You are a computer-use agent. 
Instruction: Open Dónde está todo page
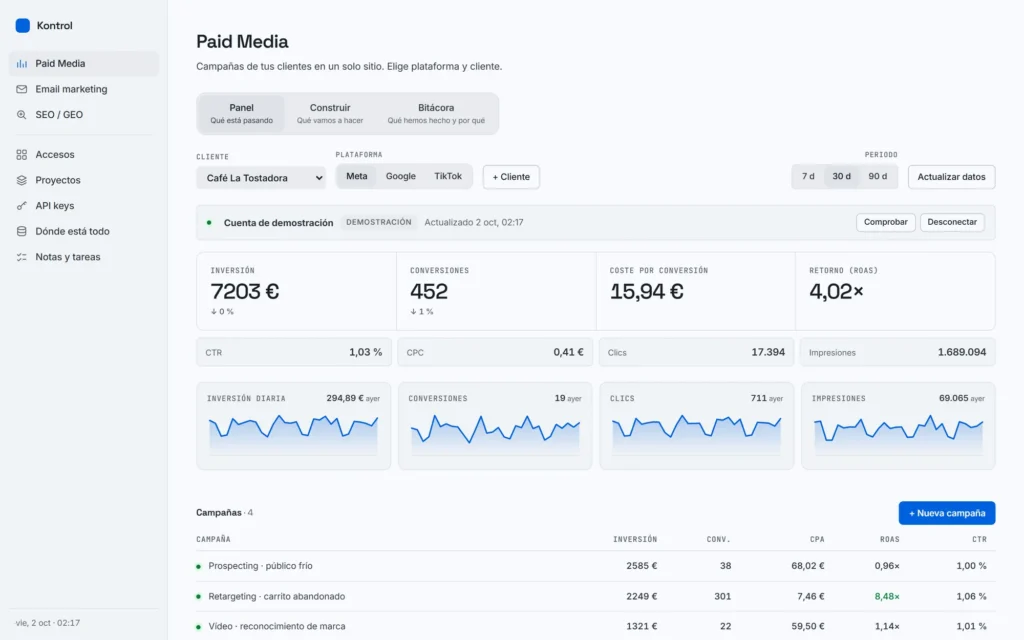tap(84, 231)
